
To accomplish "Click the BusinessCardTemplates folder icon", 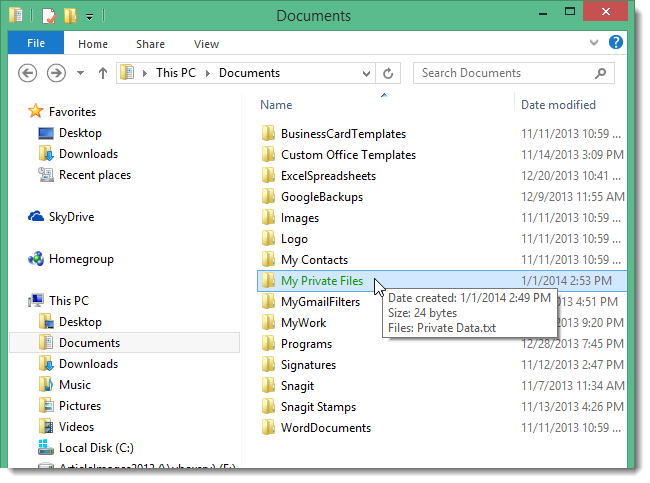I will (268, 133).
